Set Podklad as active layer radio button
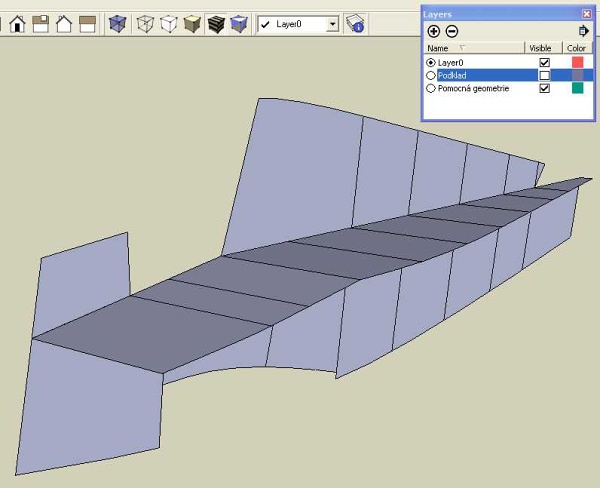 [x=431, y=75]
